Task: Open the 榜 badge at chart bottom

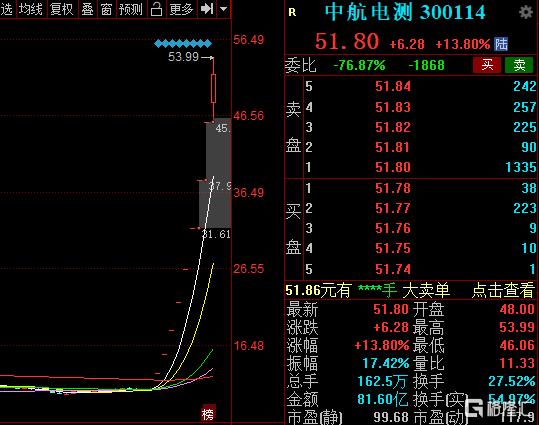Action: point(208,414)
